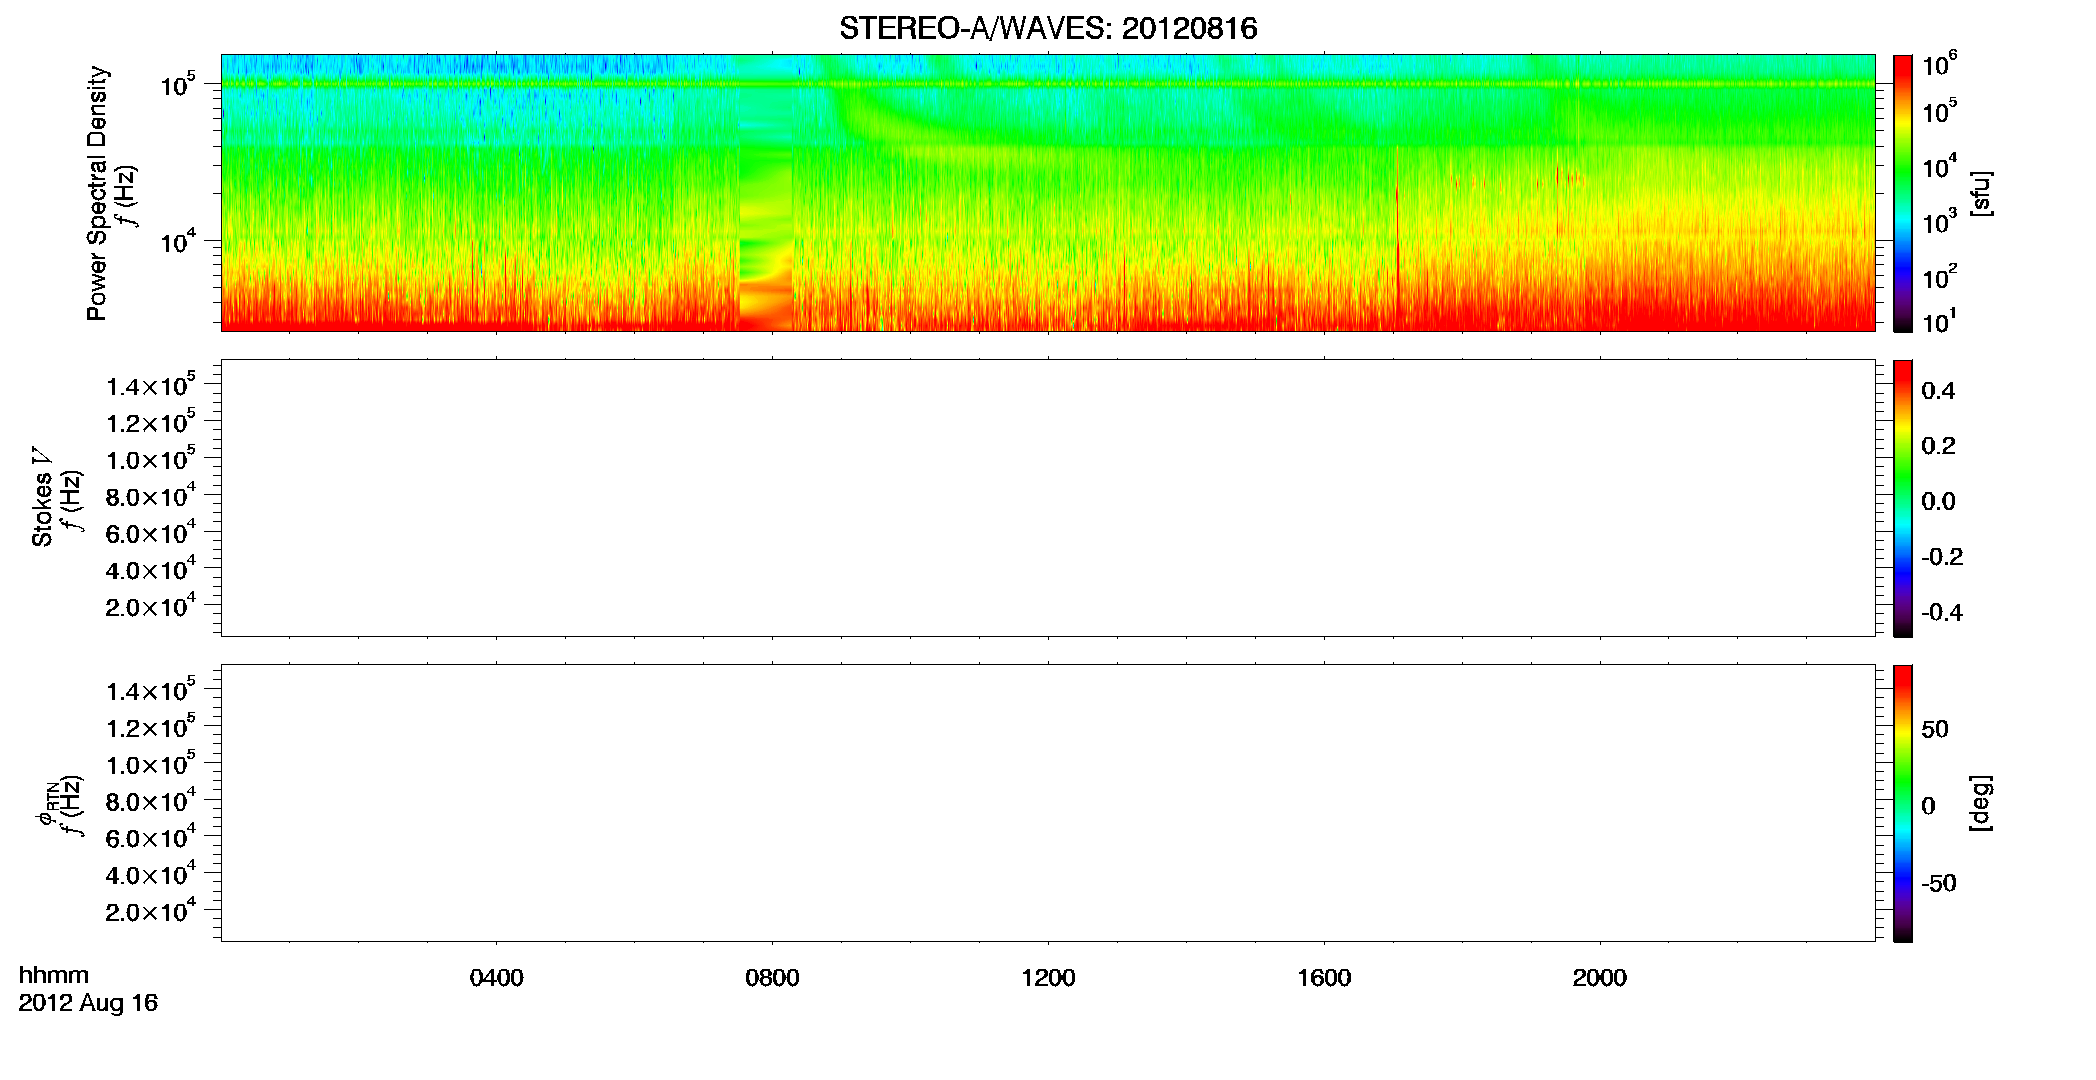Click the hhmm axis caption
This screenshot has height=1080, width=2096.
pos(54,976)
